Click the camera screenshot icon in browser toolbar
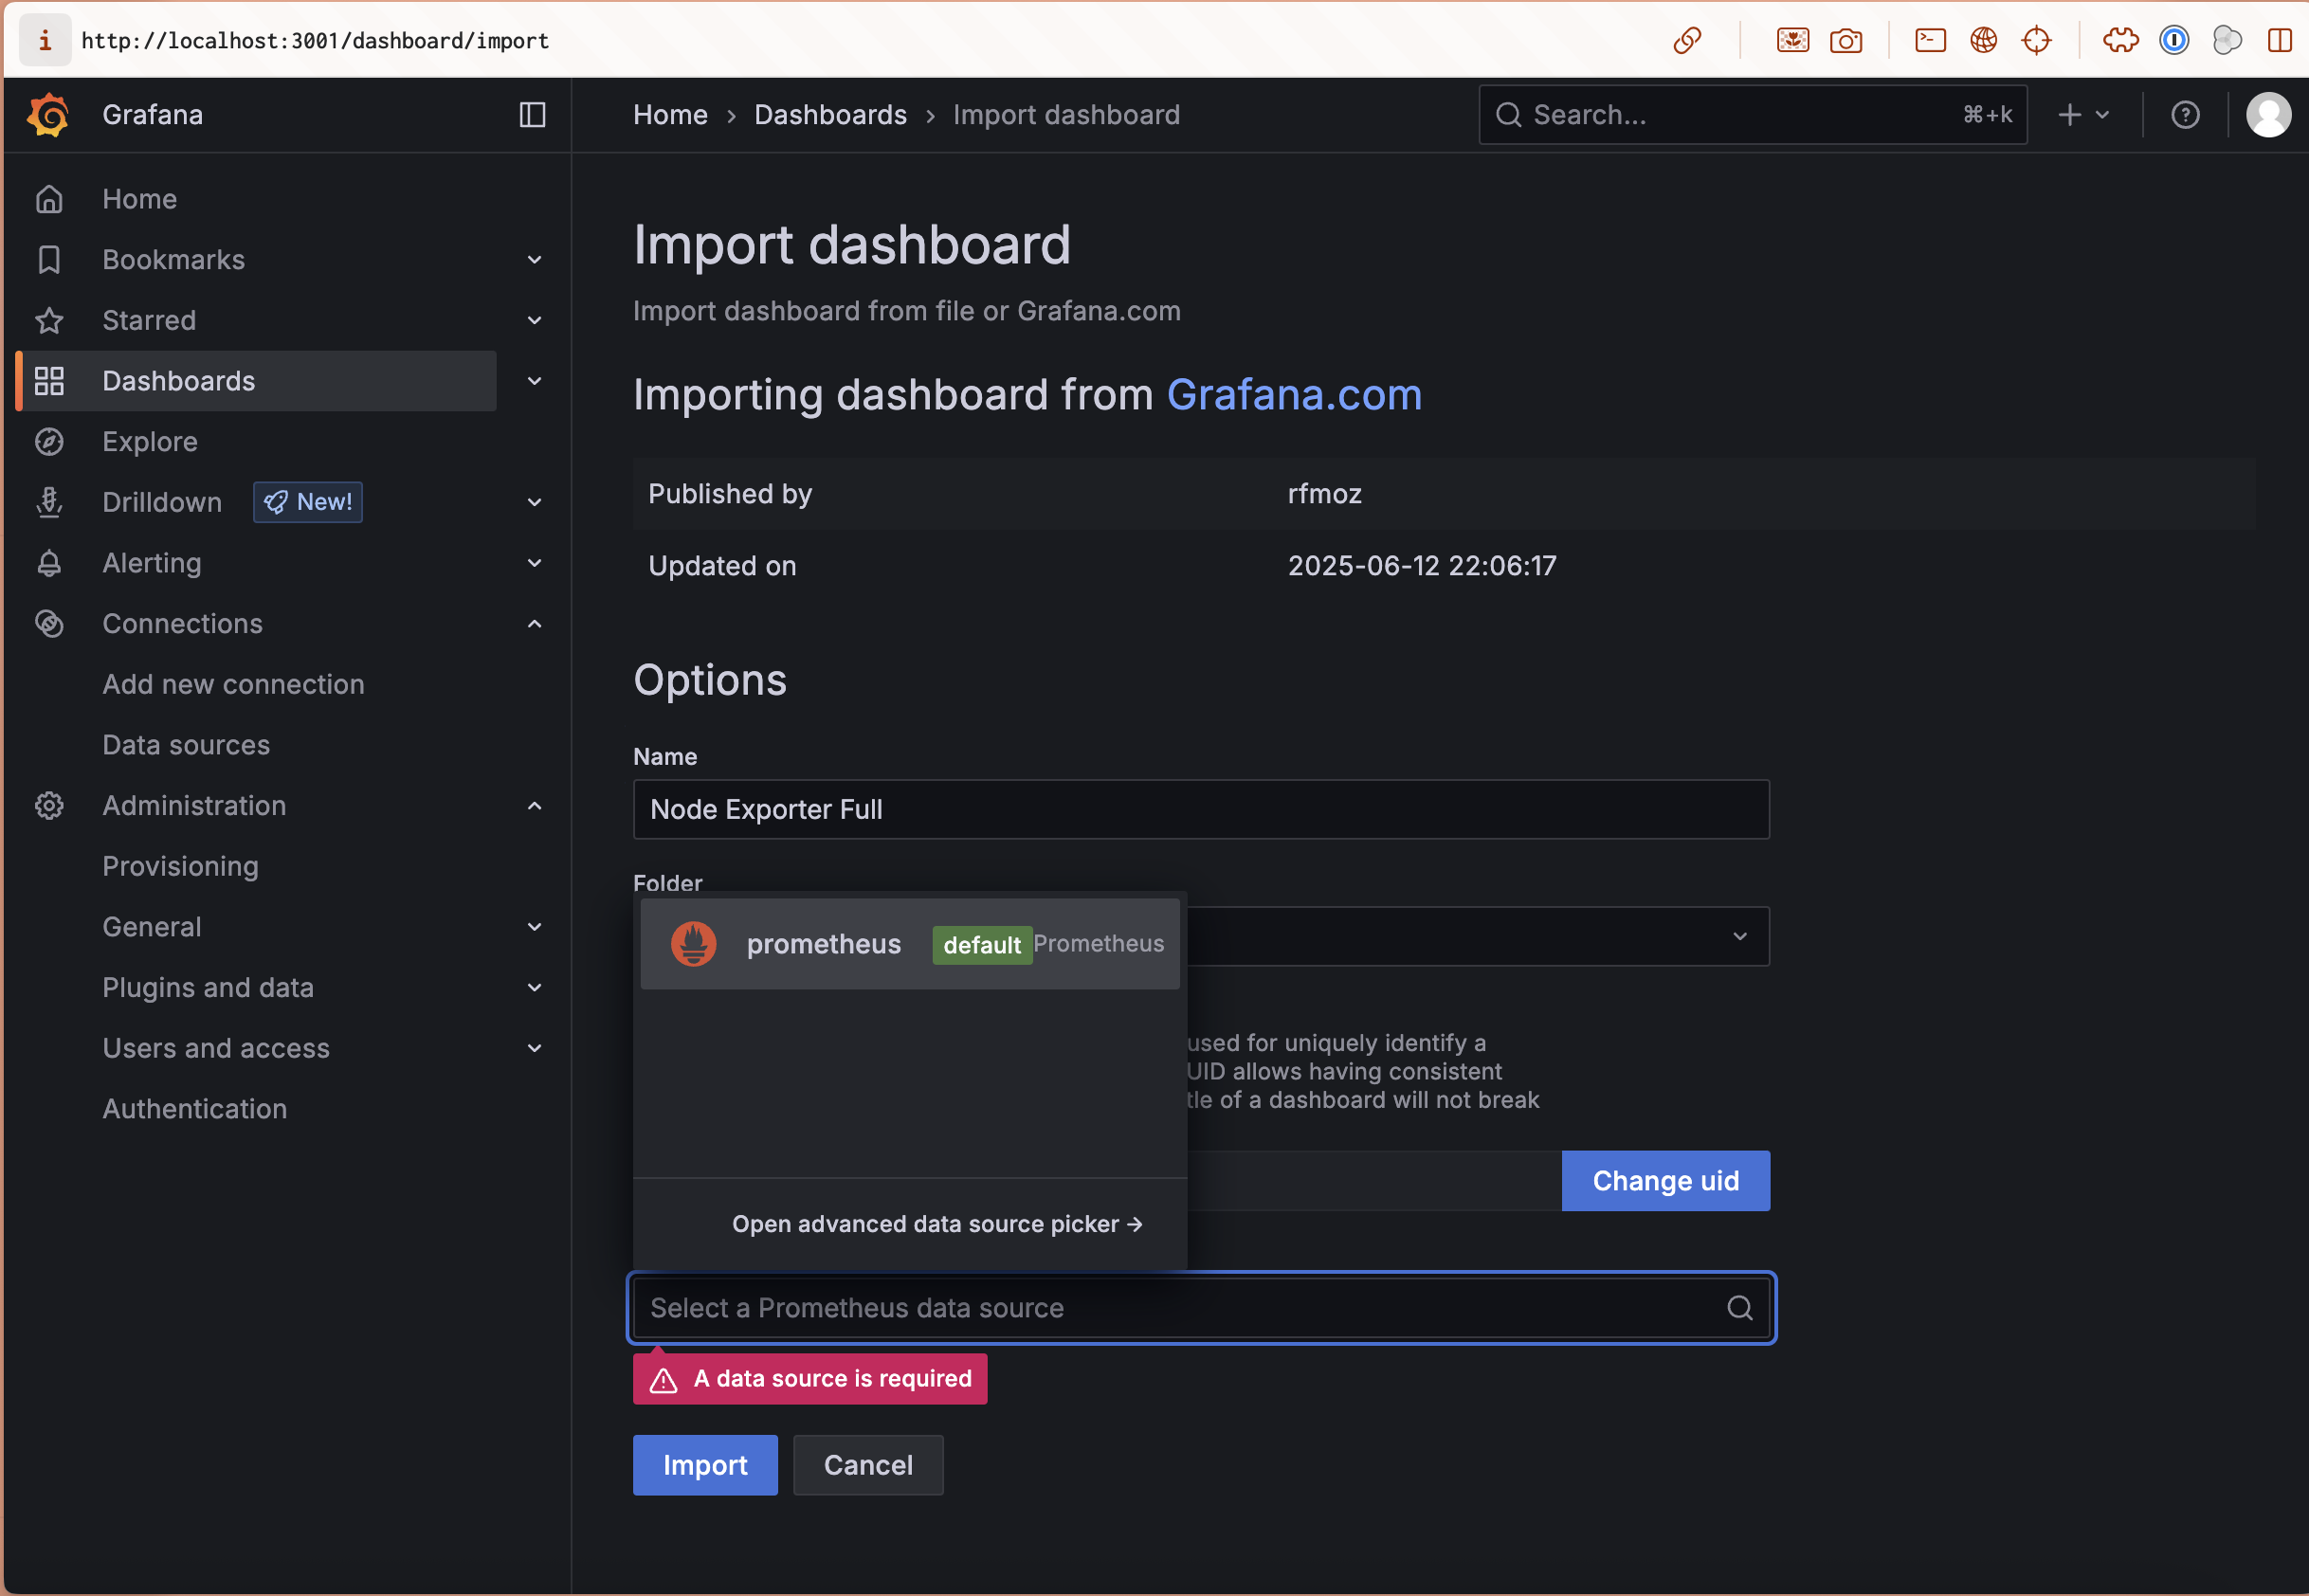This screenshot has width=2309, height=1596. coord(1845,40)
